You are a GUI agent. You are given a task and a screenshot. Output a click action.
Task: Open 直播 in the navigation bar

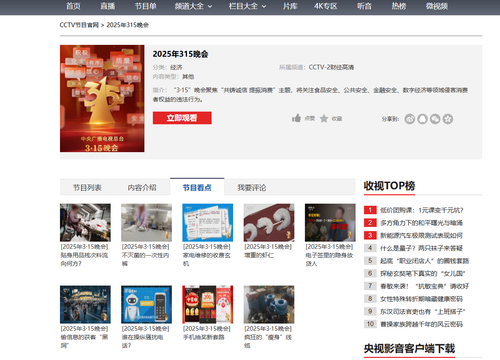pos(107,6)
